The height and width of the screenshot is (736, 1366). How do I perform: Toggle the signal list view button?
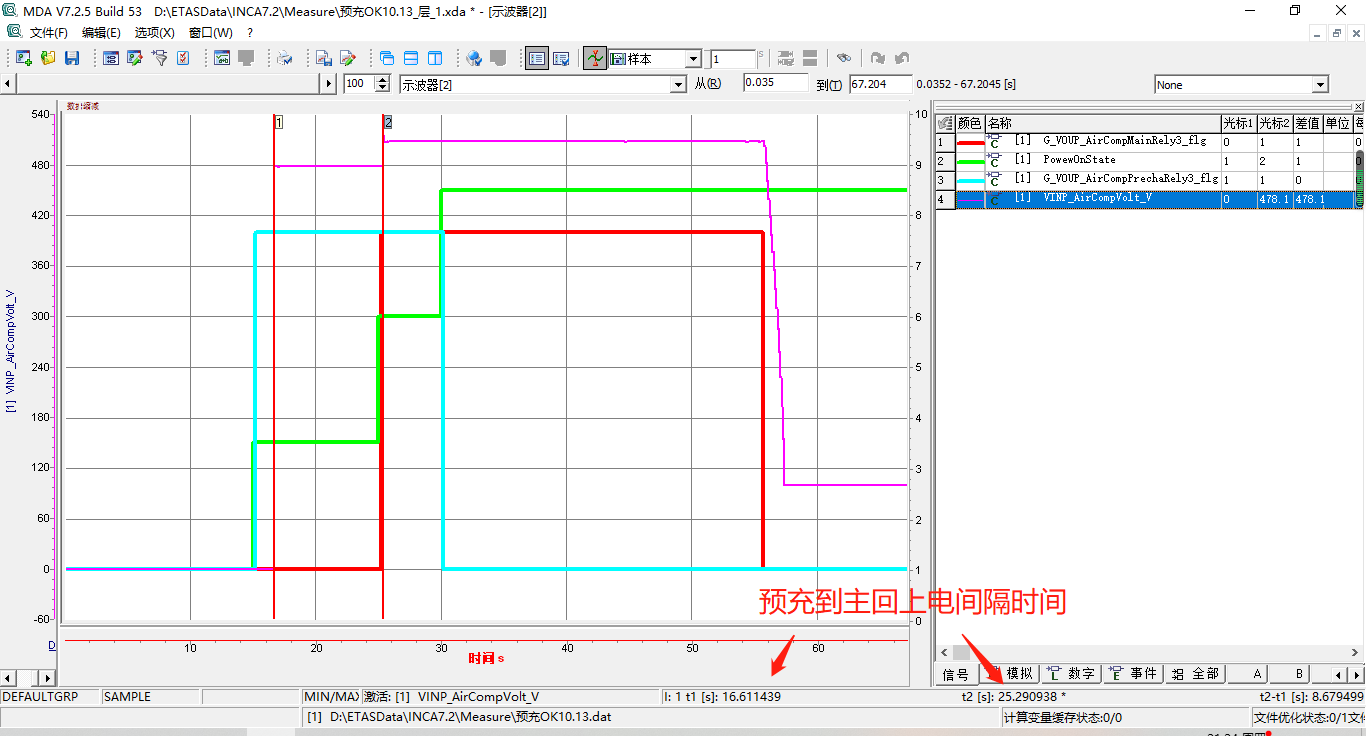coord(537,58)
